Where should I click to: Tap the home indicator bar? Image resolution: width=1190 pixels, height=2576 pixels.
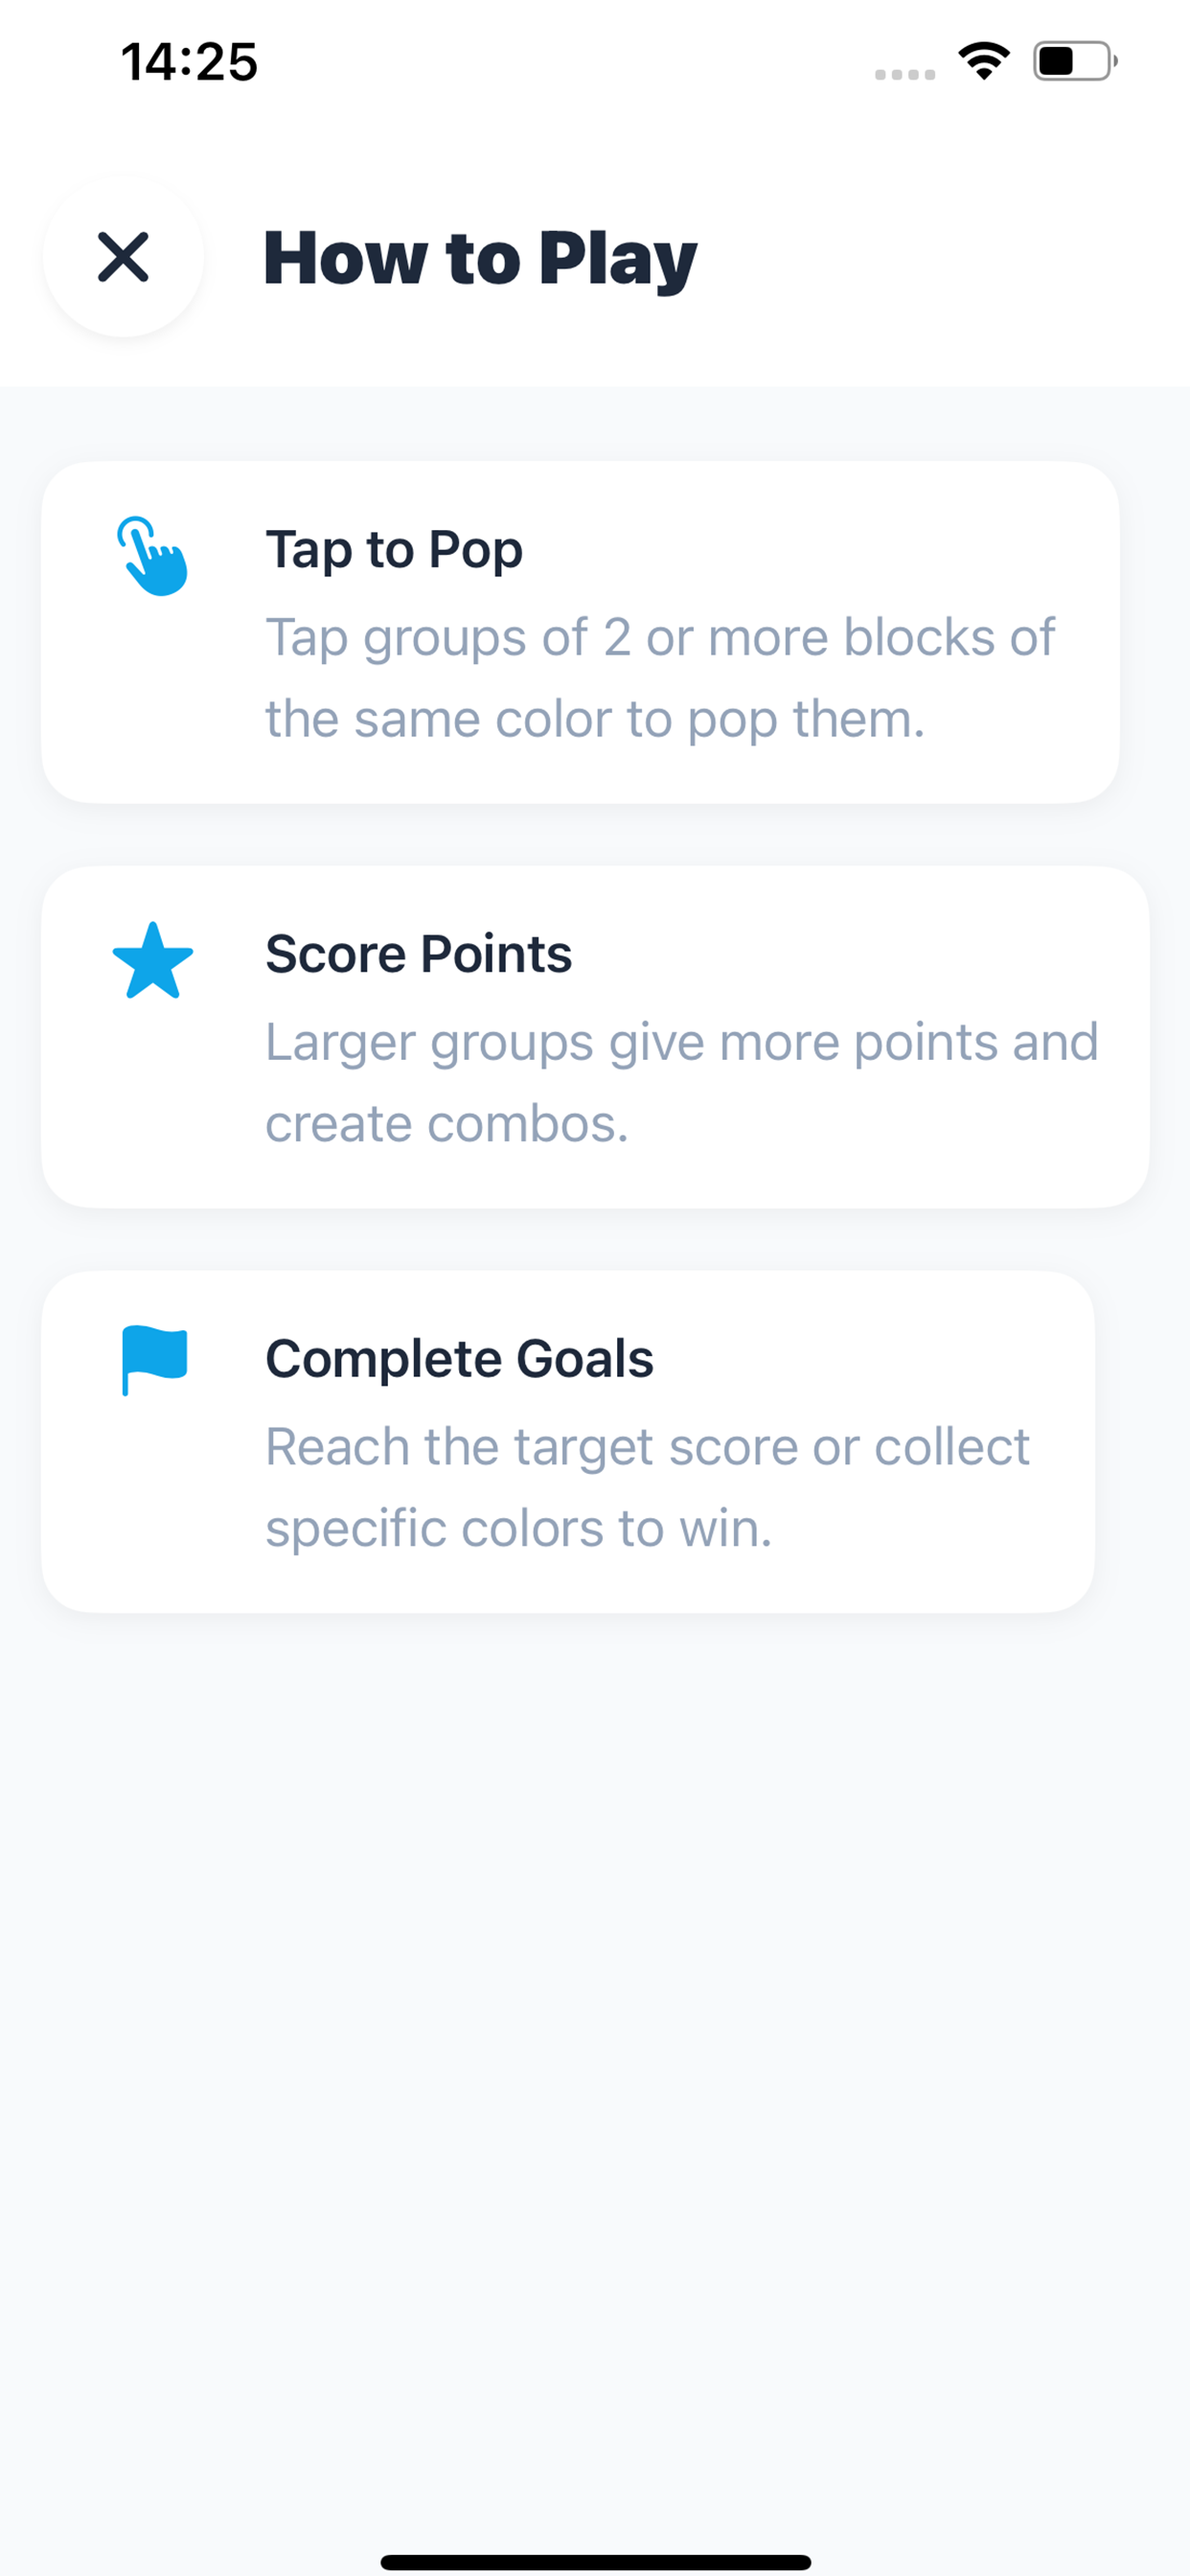(595, 2554)
